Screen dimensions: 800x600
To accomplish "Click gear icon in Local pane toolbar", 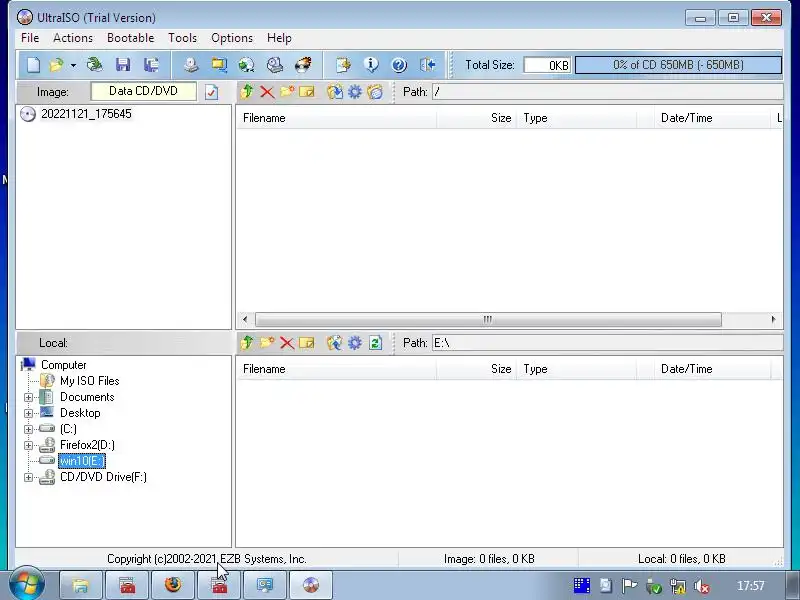I will tap(355, 343).
